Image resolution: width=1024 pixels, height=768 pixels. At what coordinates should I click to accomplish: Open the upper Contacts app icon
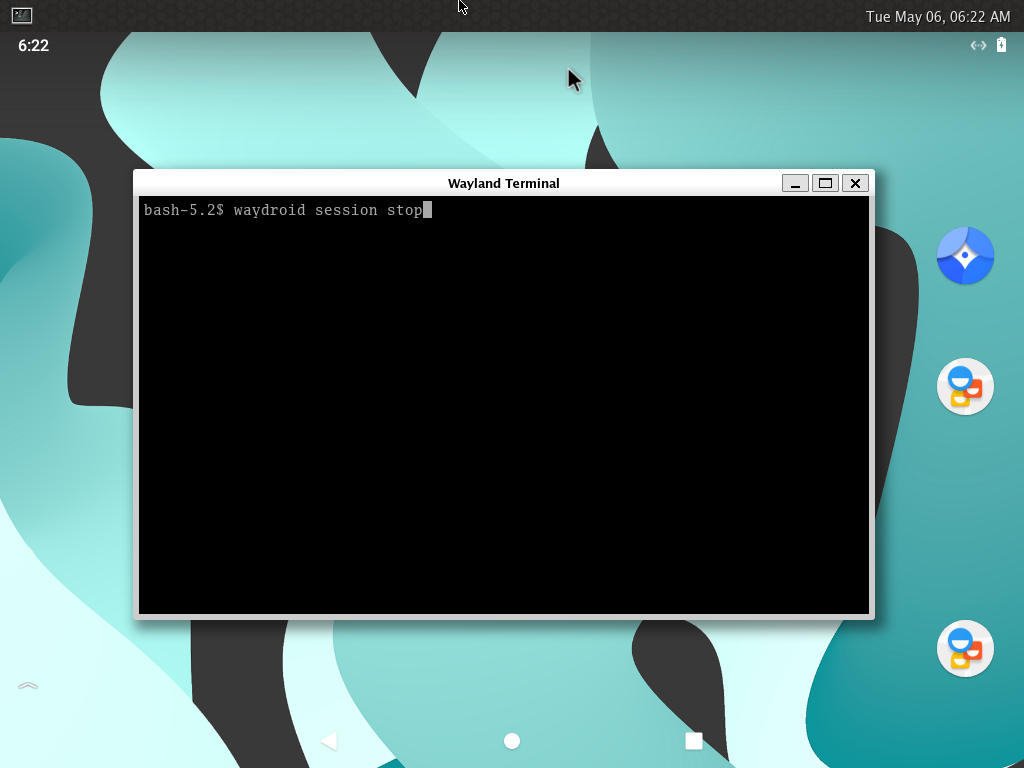pyautogui.click(x=965, y=387)
